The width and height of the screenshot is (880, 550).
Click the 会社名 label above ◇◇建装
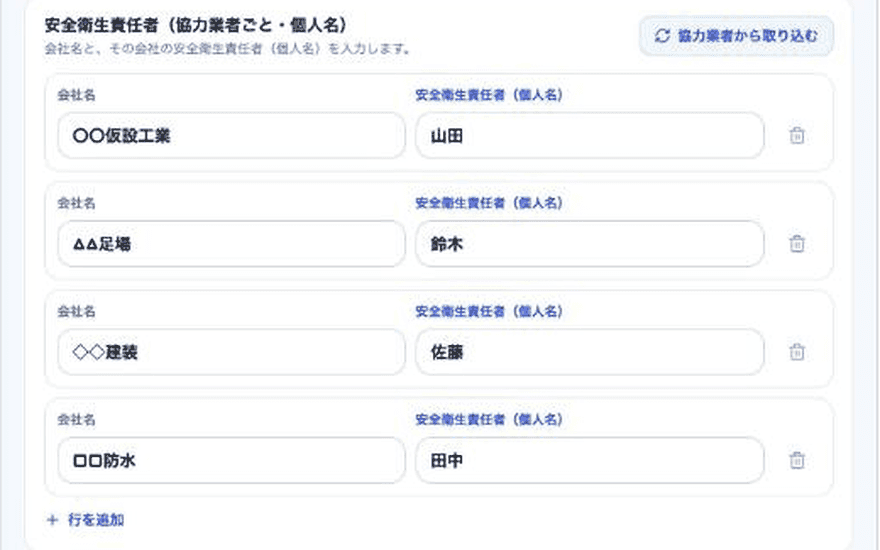point(76,311)
